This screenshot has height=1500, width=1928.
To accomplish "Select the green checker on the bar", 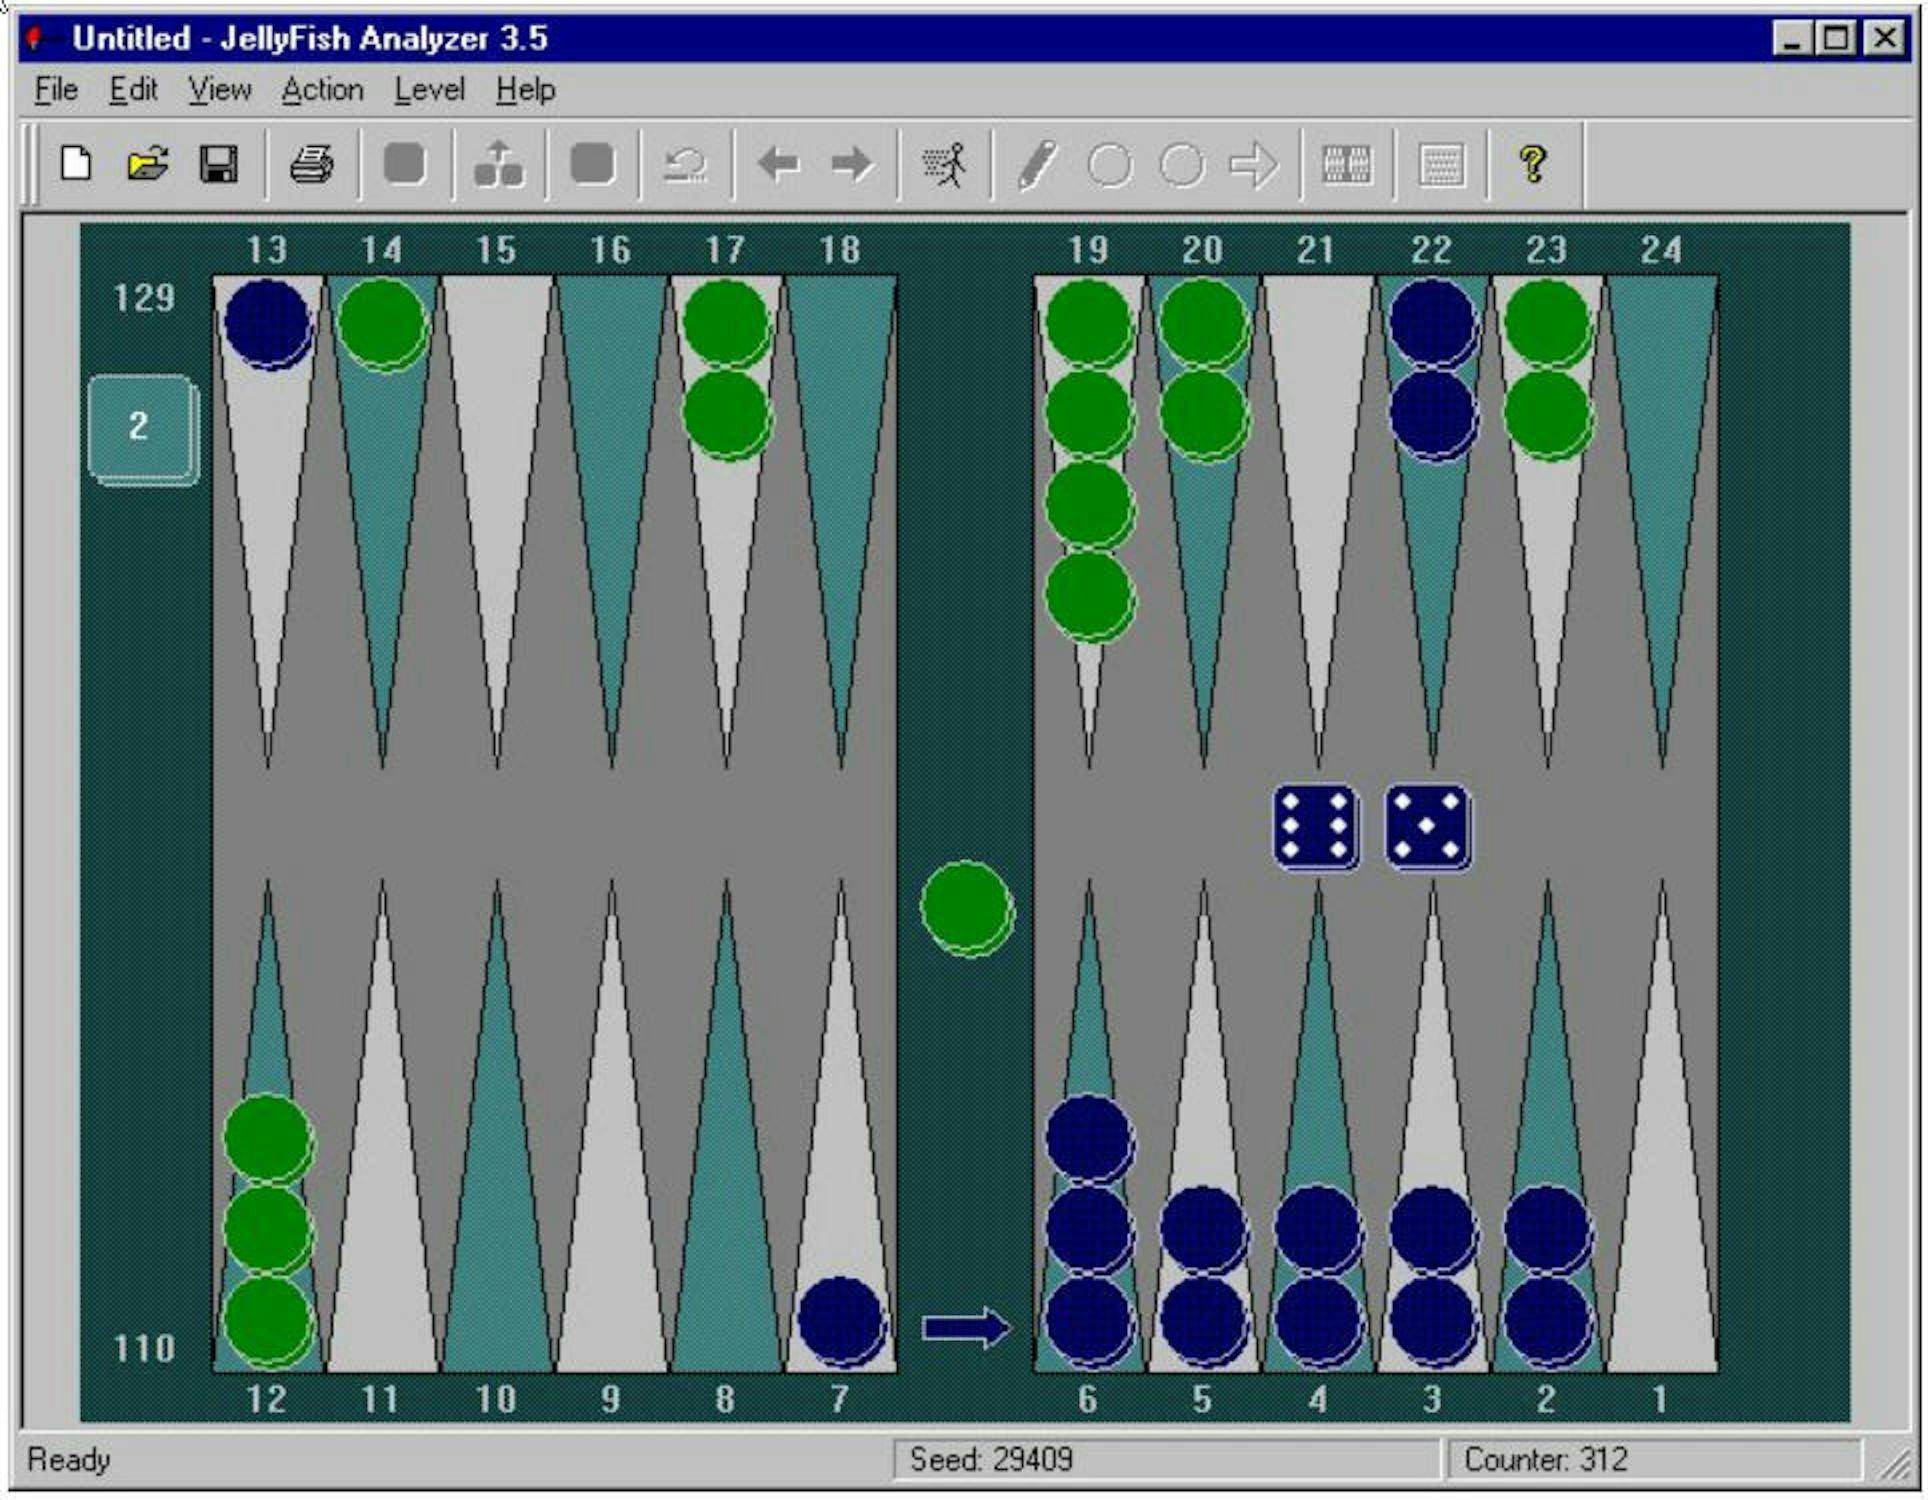I will (x=966, y=906).
